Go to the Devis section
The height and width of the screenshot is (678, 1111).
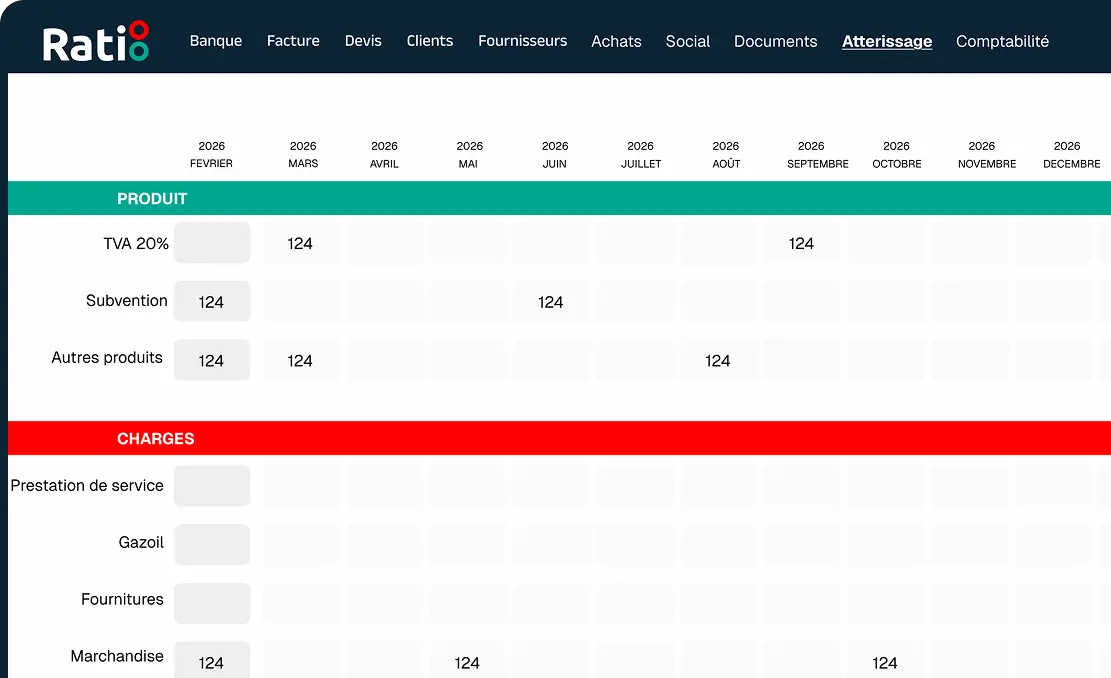363,41
